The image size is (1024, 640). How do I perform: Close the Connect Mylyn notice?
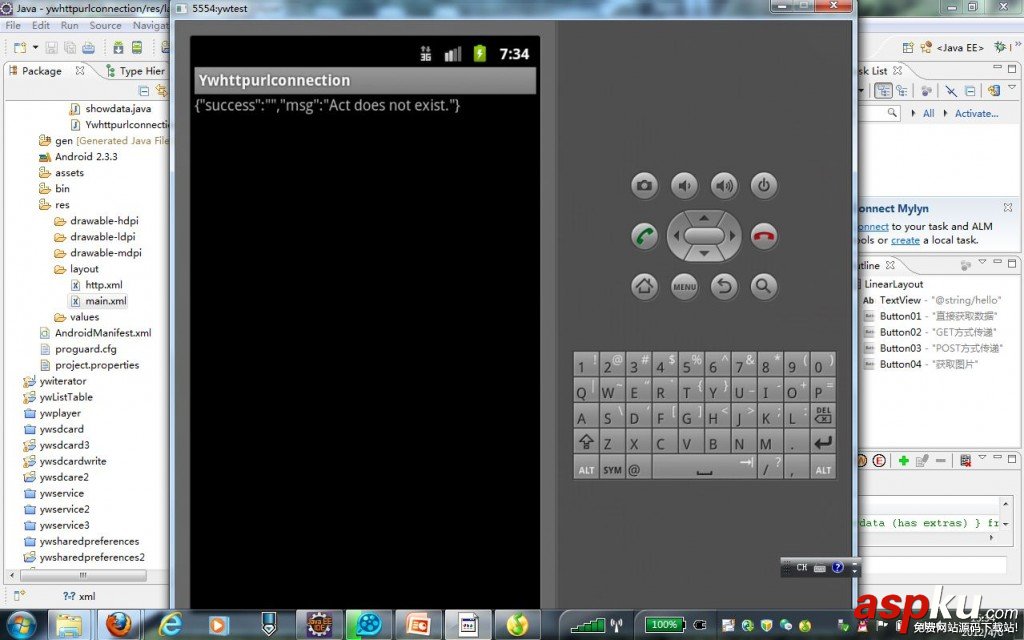pos(1008,207)
